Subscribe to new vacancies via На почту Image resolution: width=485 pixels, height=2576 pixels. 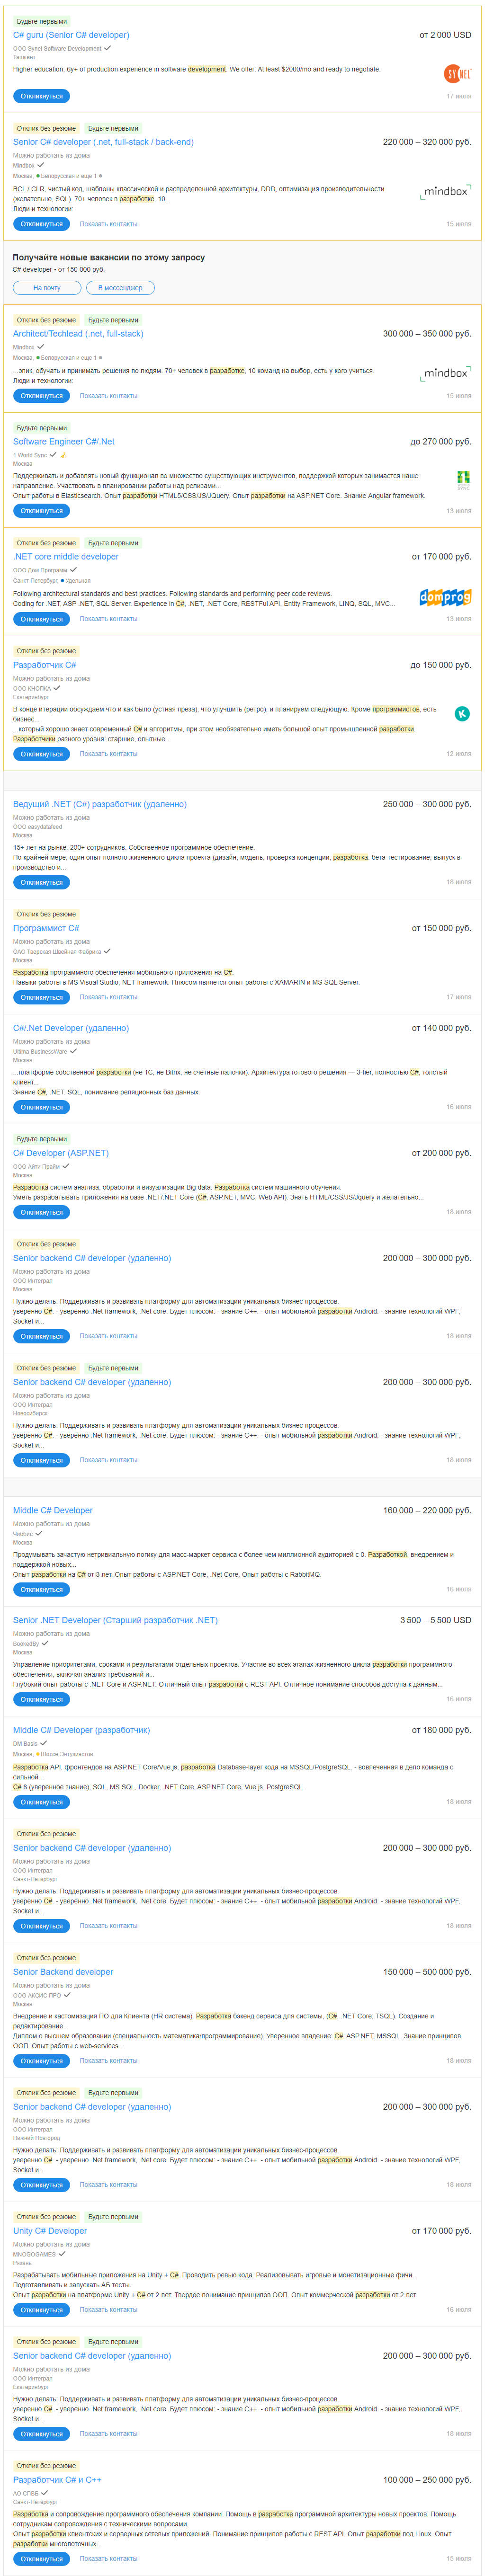[47, 288]
